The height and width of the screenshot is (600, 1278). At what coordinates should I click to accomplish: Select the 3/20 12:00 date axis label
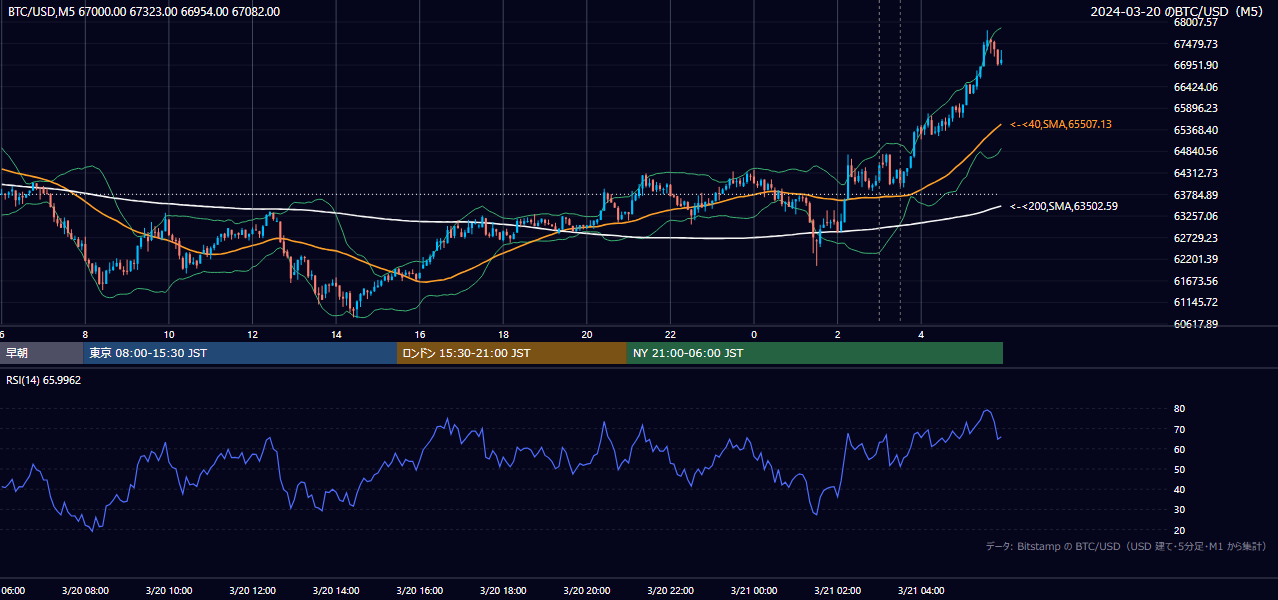tap(252, 591)
